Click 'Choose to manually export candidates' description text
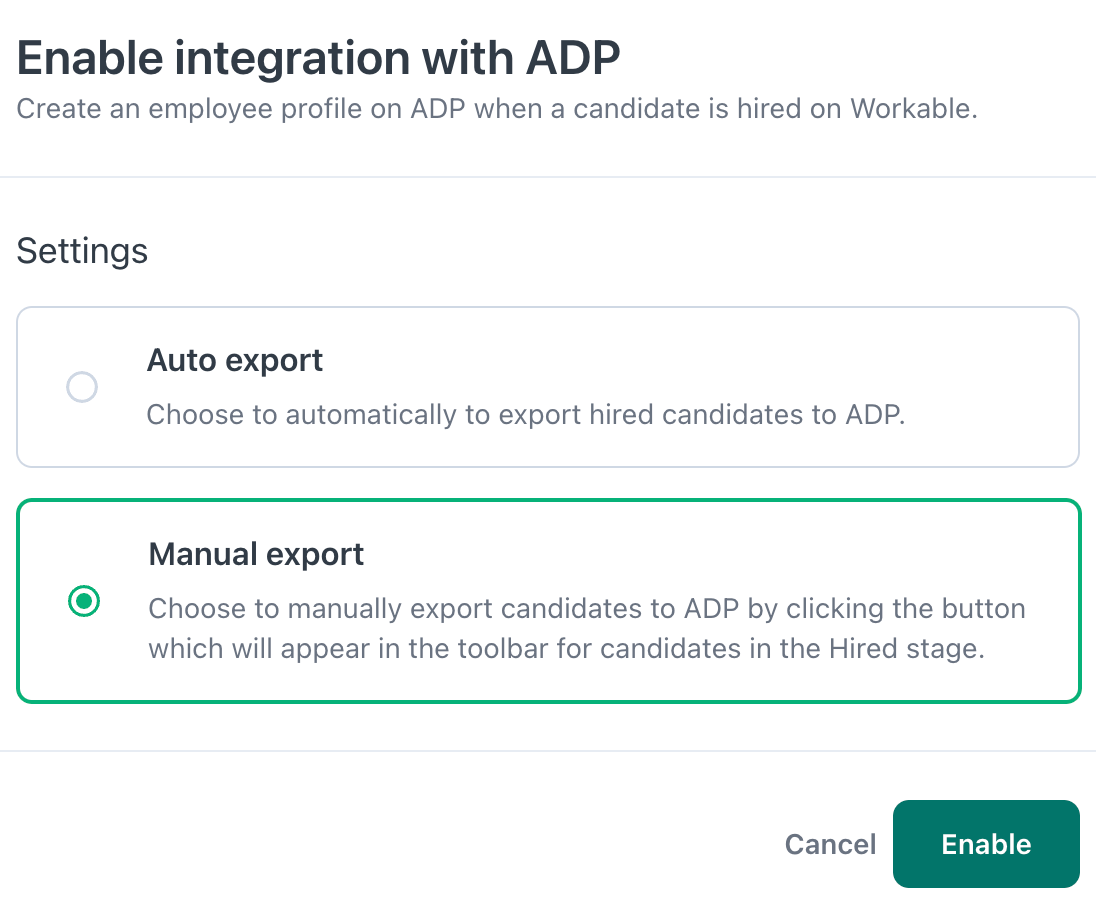 [x=586, y=629]
